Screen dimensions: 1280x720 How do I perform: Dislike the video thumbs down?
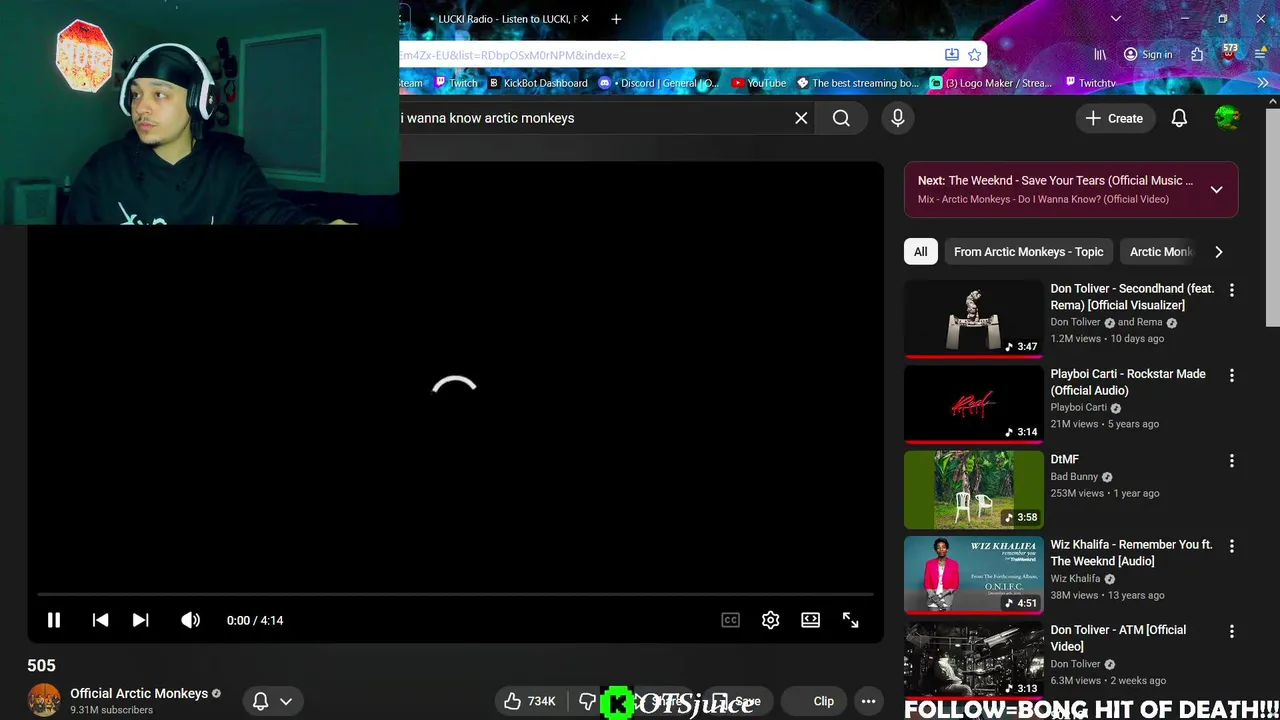tap(587, 701)
